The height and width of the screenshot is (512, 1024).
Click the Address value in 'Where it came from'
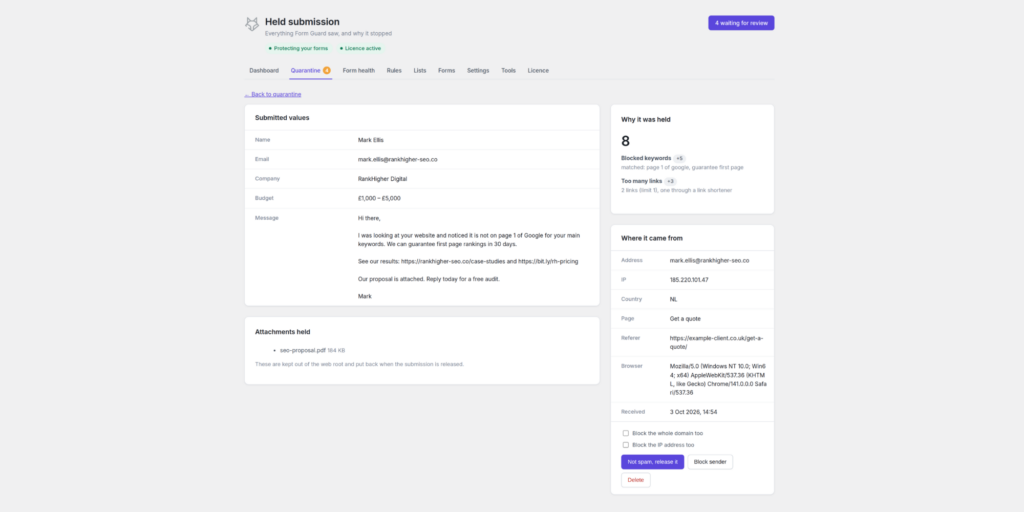pyautogui.click(x=709, y=260)
